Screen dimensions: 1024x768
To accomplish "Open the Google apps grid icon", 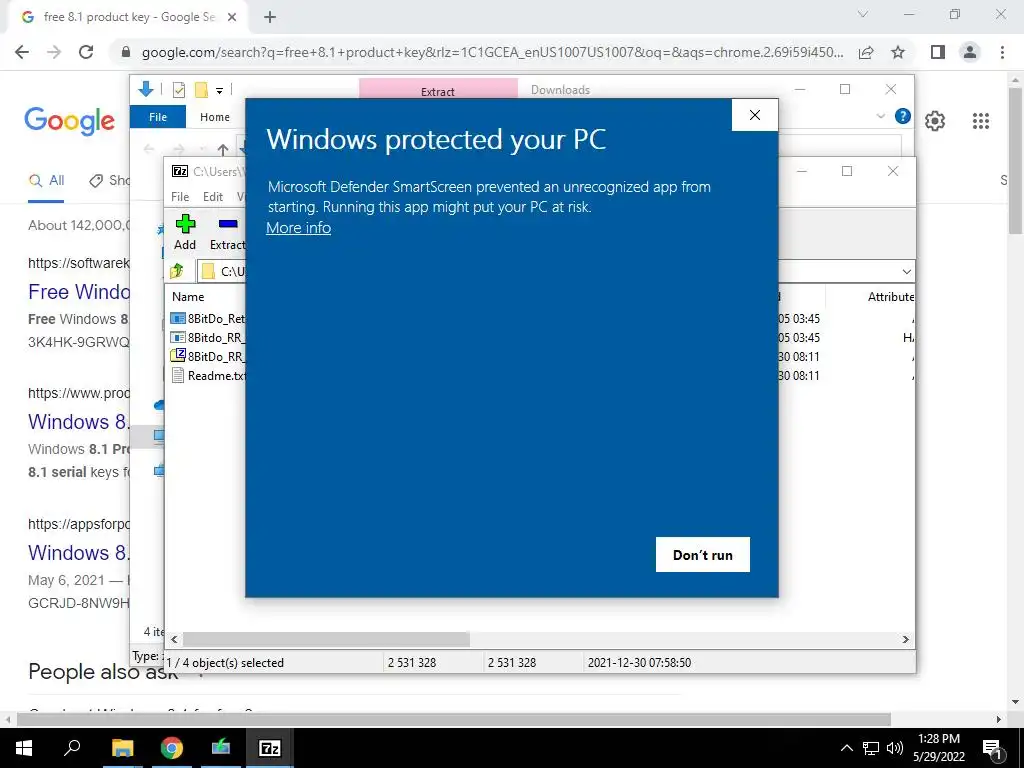I will click(981, 121).
